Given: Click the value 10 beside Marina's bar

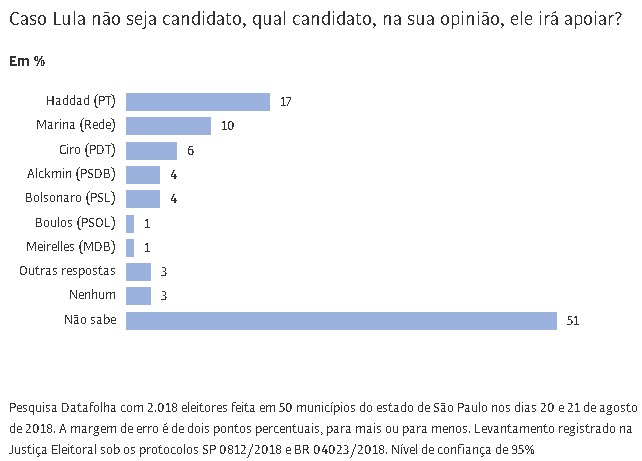Looking at the screenshot, I should tap(227, 126).
